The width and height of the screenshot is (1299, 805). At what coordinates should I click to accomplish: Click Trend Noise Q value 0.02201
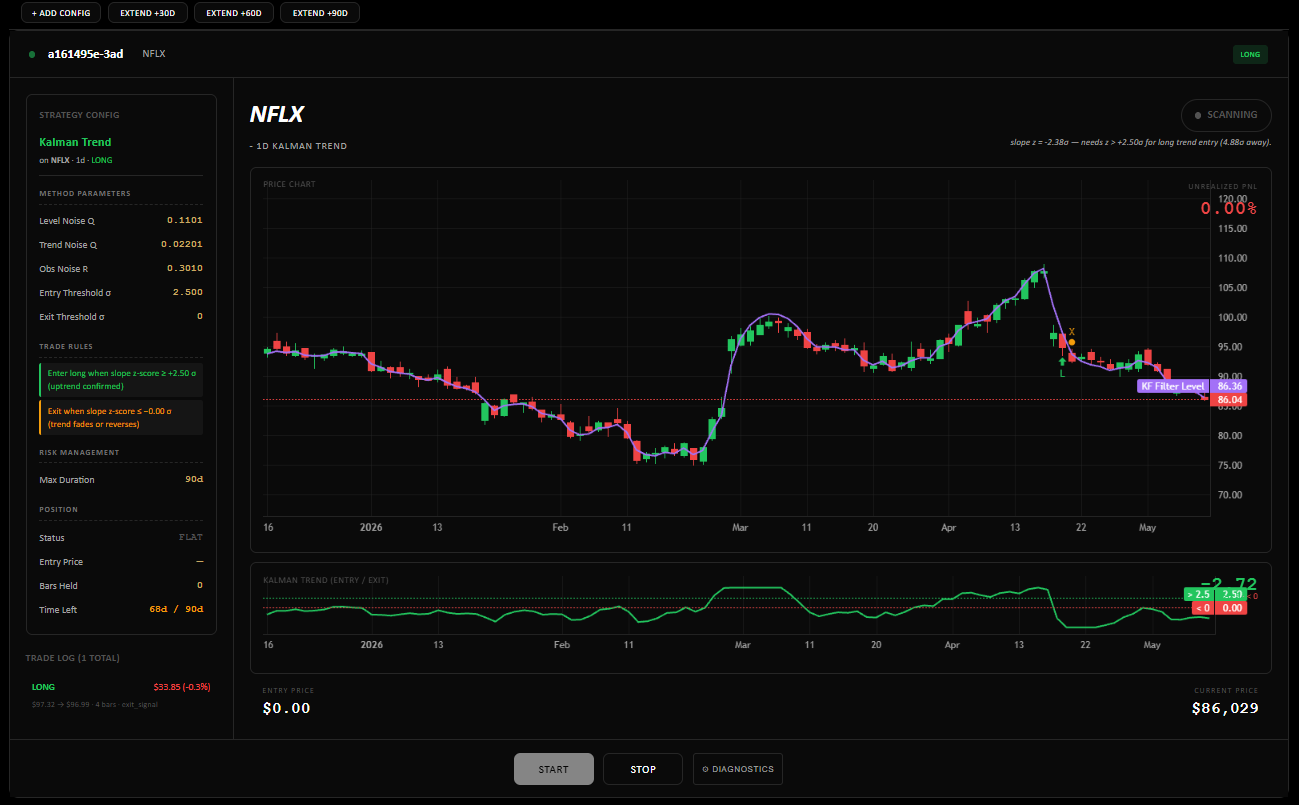tap(182, 244)
